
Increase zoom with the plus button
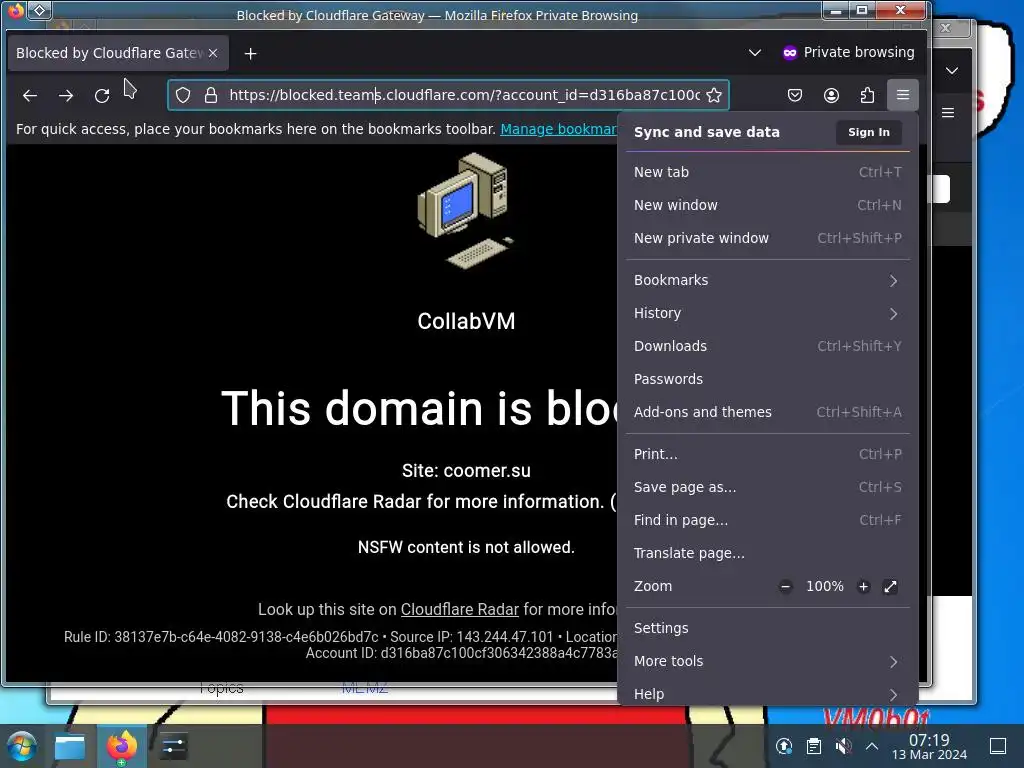point(863,586)
